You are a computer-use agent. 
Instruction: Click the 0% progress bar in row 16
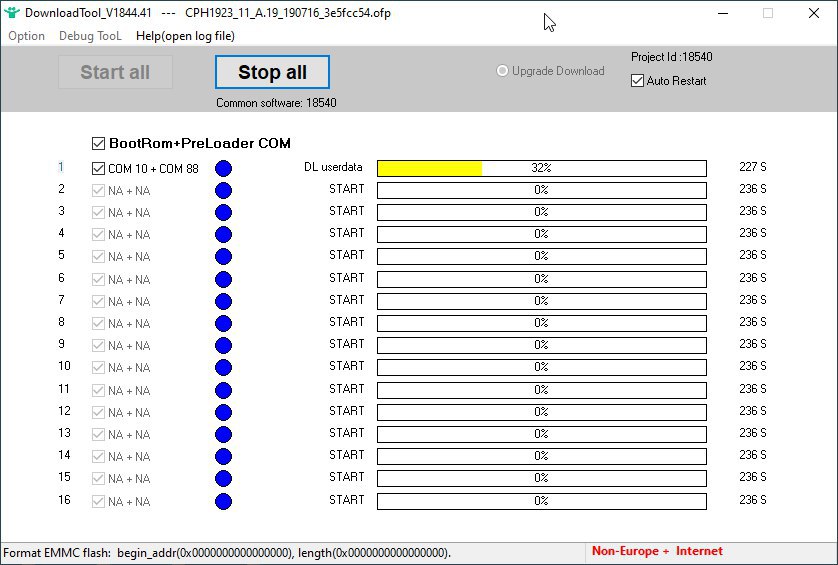pyautogui.click(x=541, y=501)
